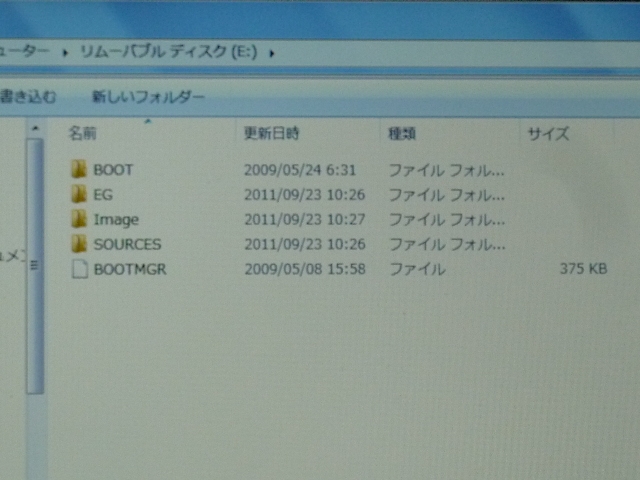Click the BOOT row type ファイル フォル...
640x480 pixels.
[447, 171]
